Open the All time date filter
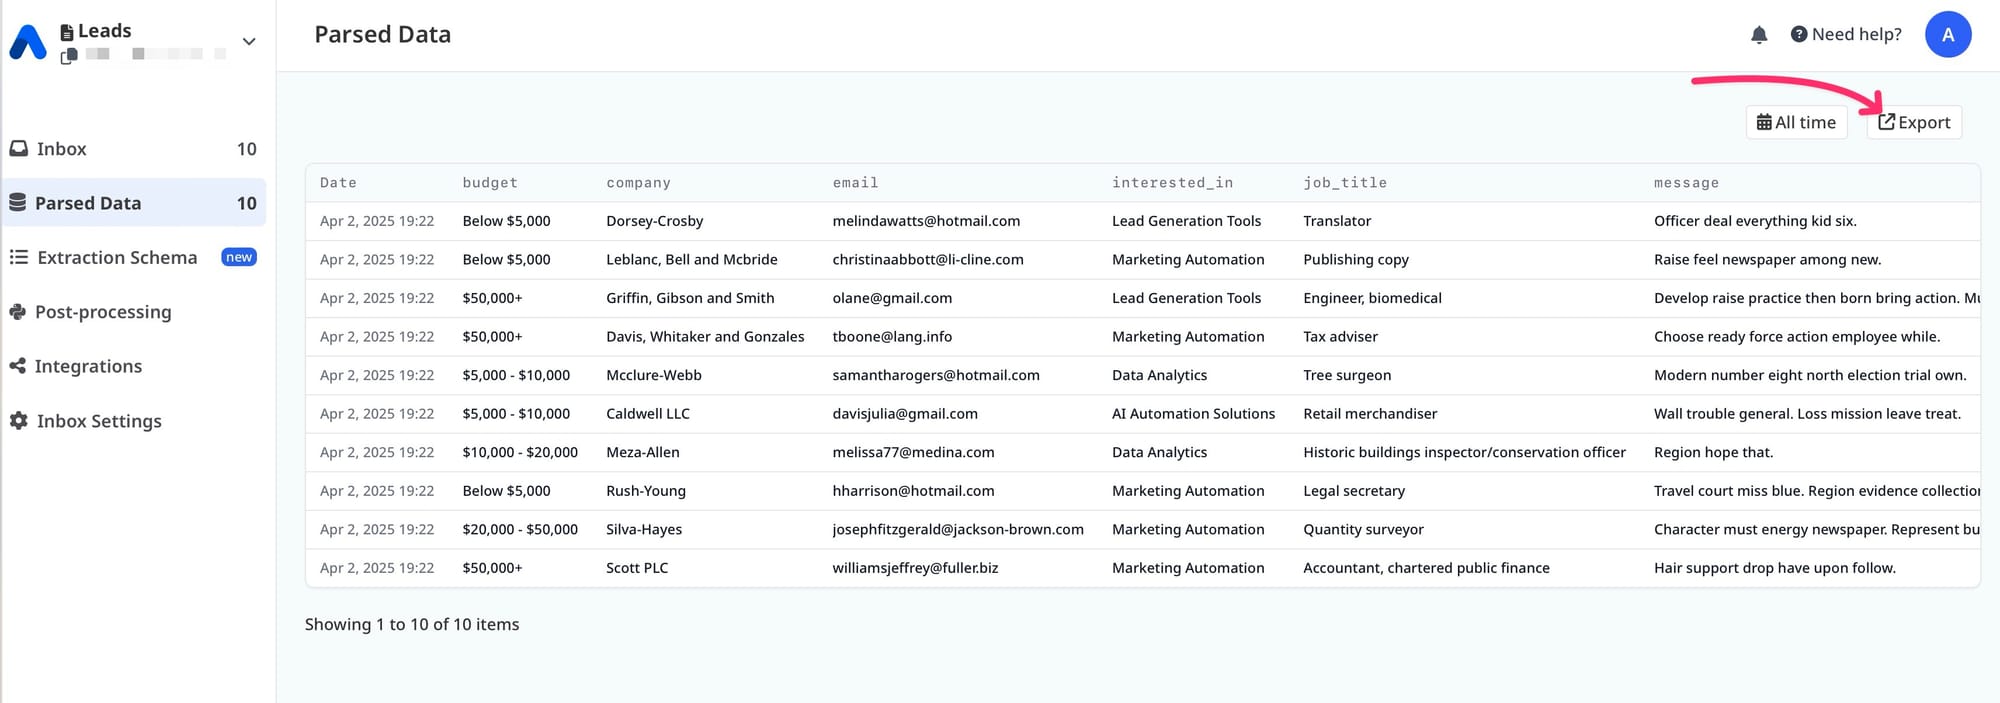This screenshot has width=2000, height=703. pos(1796,122)
